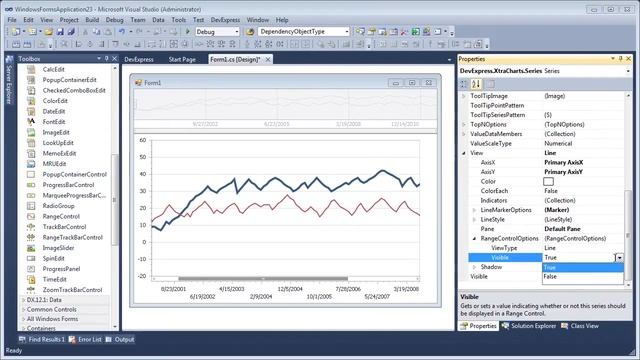Start debugging with the green play icon
The width and height of the screenshot is (640, 360).
coord(188,31)
